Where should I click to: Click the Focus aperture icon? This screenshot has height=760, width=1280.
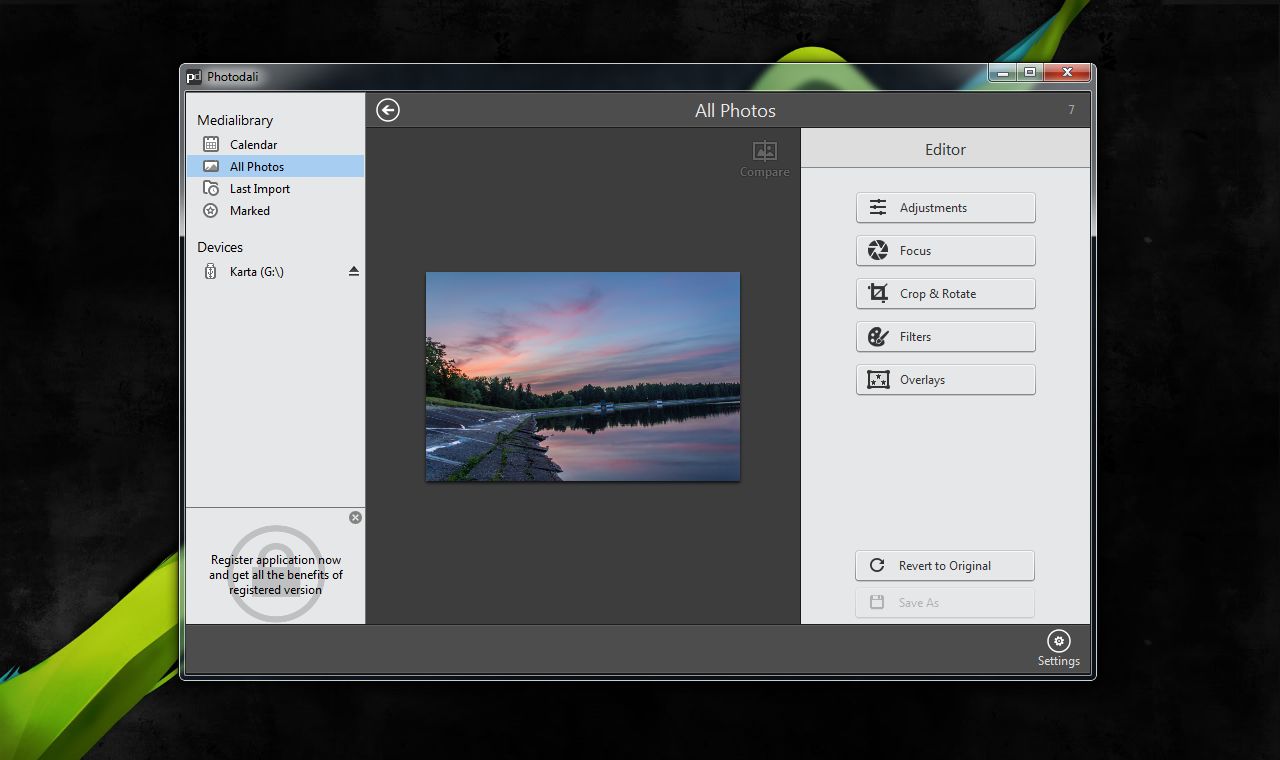click(878, 250)
